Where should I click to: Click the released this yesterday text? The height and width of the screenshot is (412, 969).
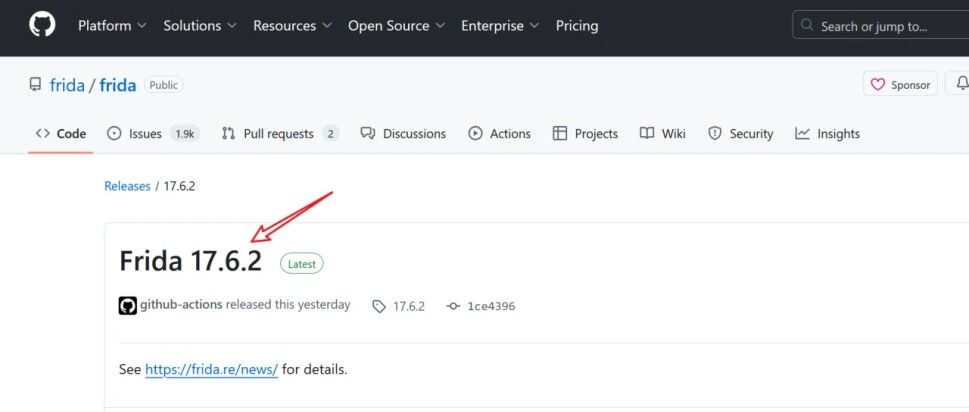point(288,305)
